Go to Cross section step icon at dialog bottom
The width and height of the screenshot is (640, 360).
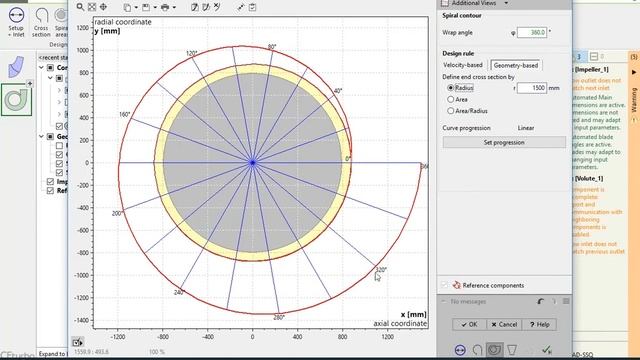[477, 350]
